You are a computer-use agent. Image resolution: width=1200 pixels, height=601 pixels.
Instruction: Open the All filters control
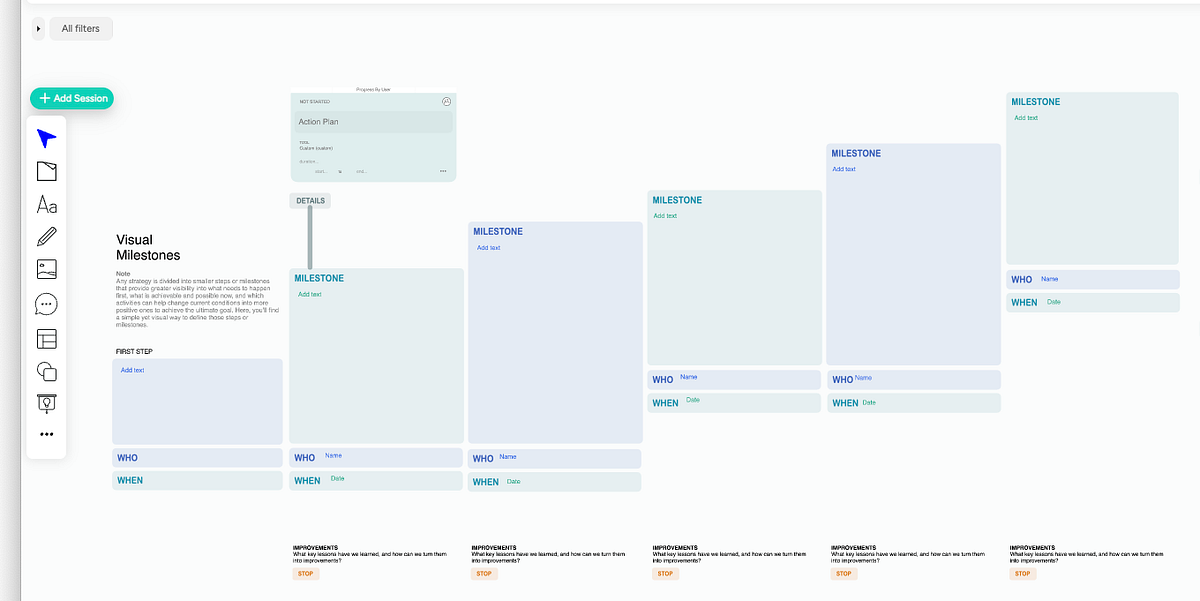(x=81, y=29)
